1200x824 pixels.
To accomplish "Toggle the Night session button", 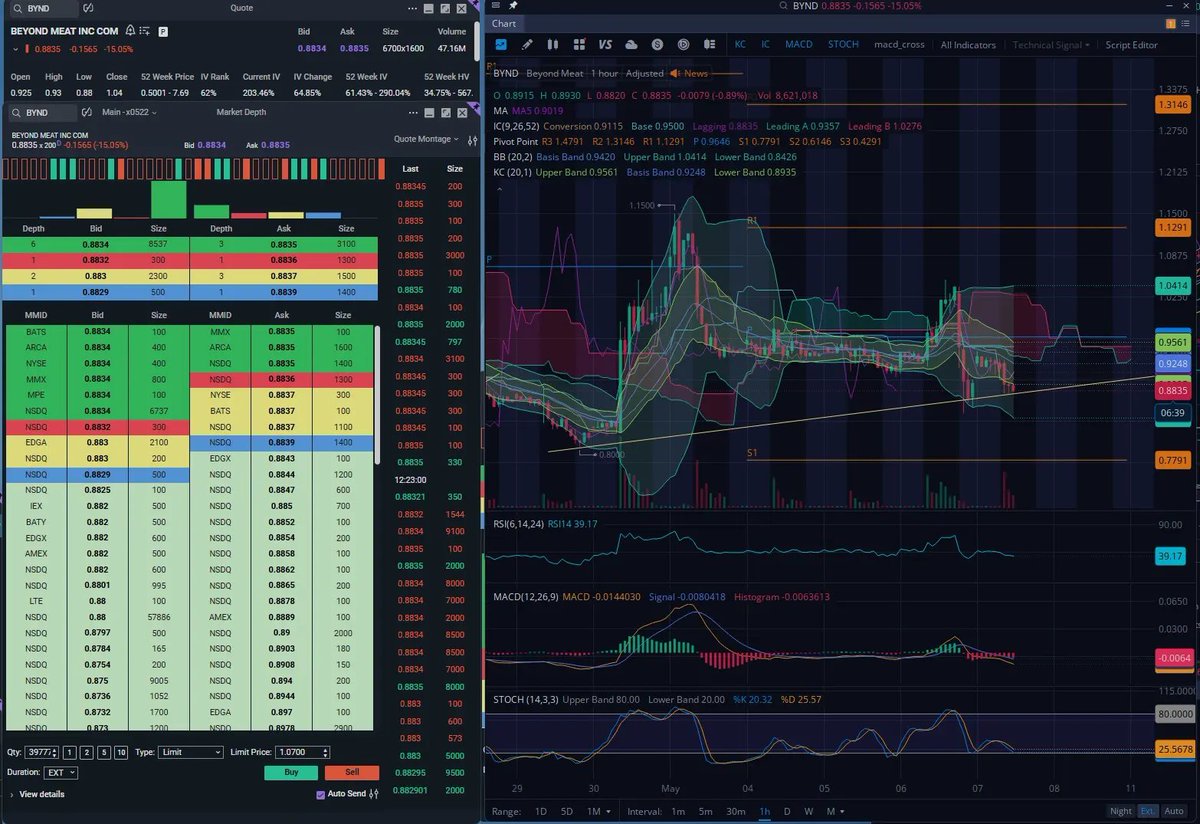I will [x=1121, y=811].
